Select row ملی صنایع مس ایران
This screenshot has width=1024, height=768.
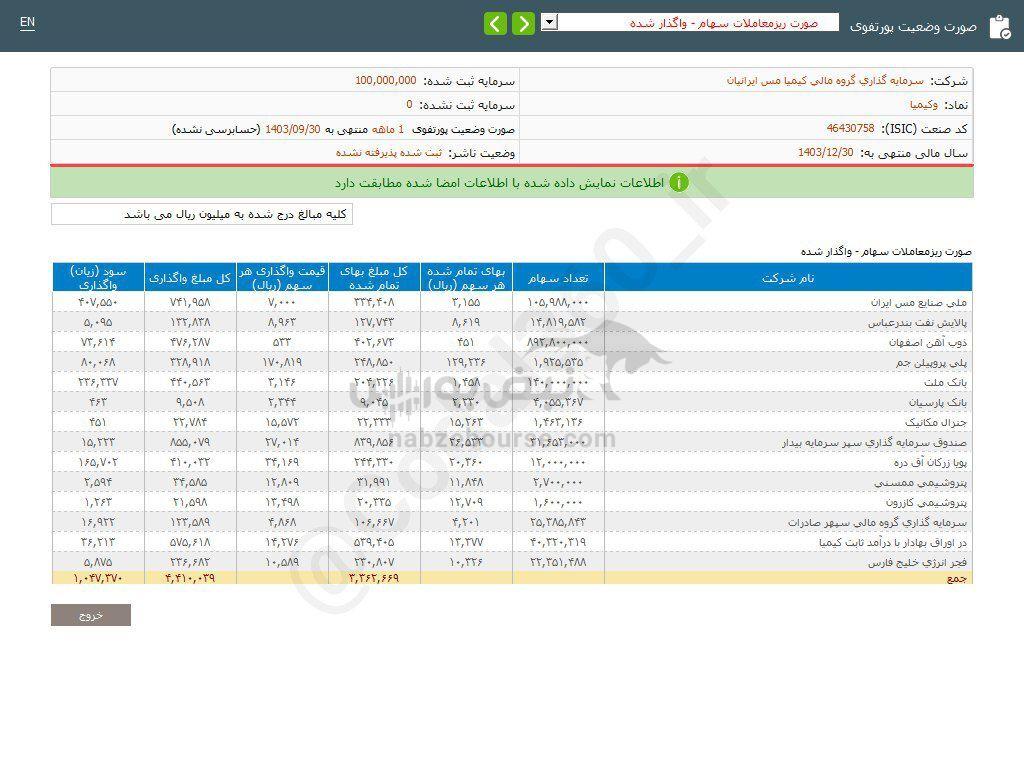tap(512, 302)
